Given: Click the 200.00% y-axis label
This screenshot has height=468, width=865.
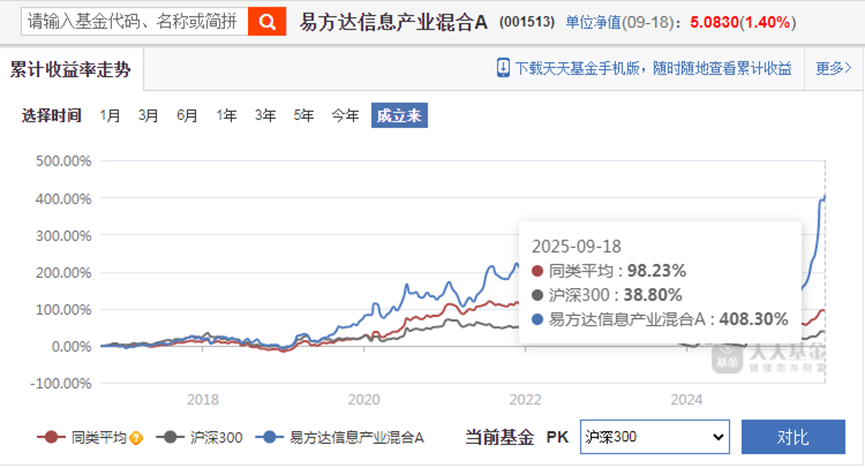Looking at the screenshot, I should (63, 273).
